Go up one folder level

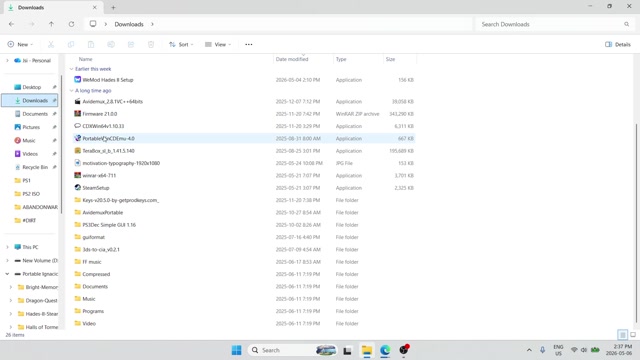(51, 24)
